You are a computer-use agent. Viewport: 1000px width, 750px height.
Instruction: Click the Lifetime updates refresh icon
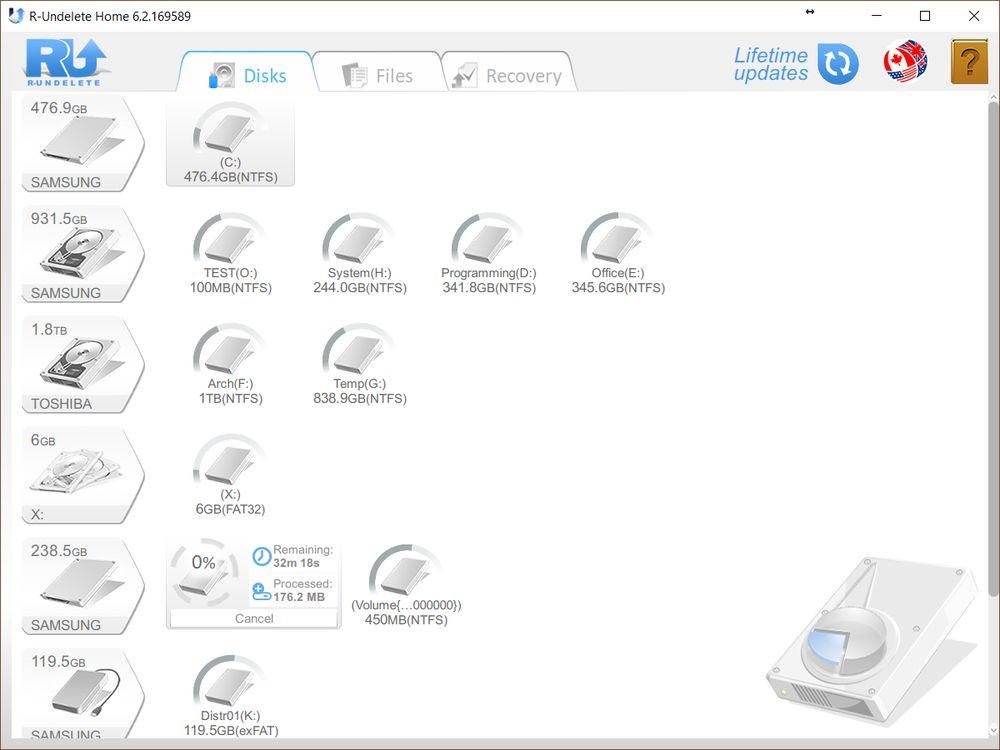pos(838,64)
